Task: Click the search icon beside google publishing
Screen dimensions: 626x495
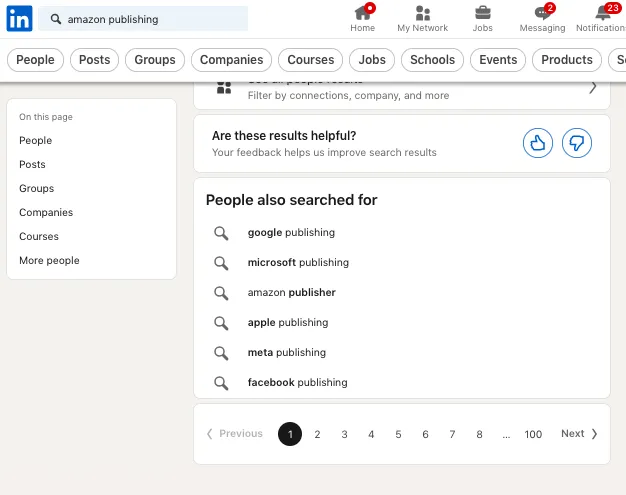Action: [221, 233]
